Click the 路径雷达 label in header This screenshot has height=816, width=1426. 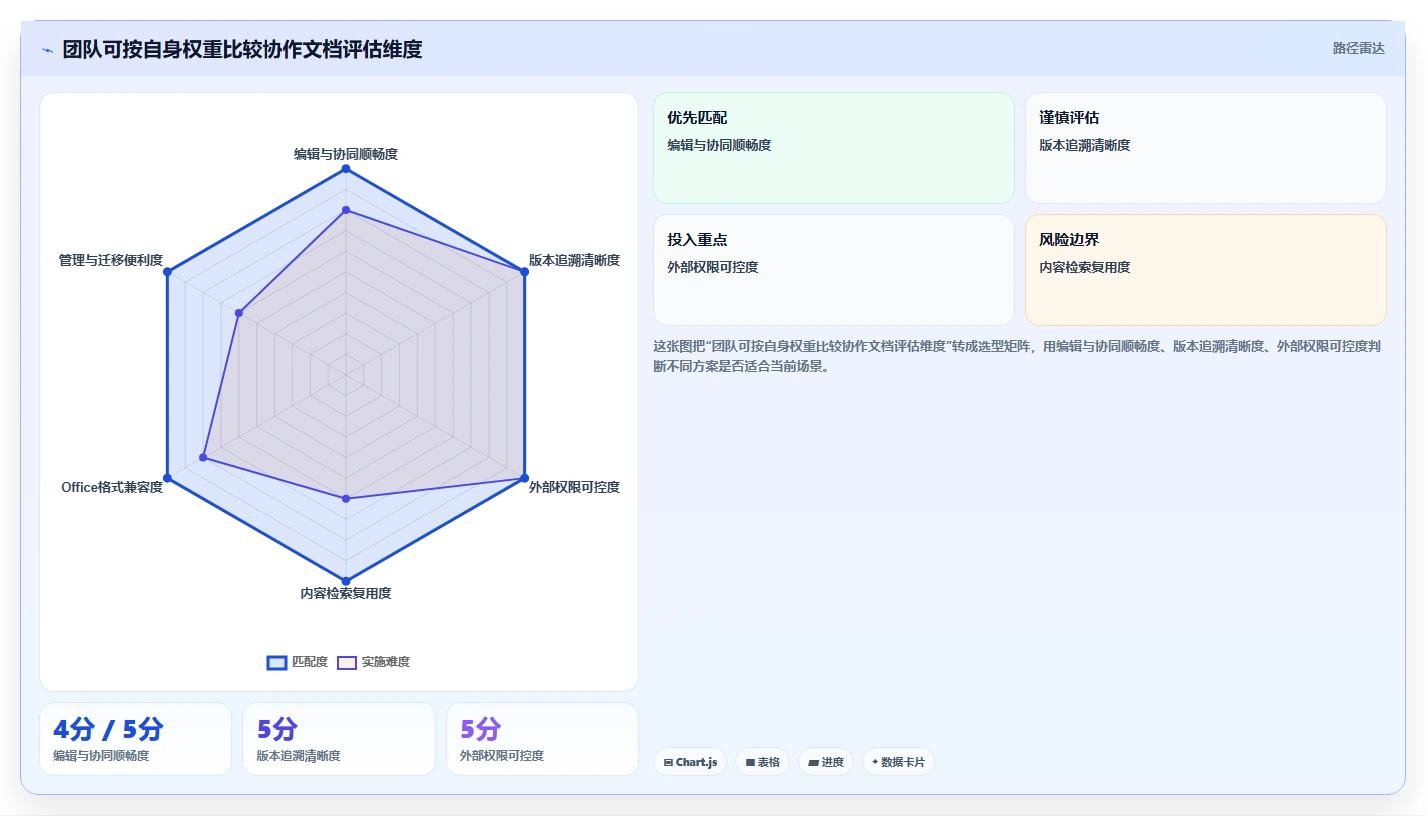point(1358,48)
